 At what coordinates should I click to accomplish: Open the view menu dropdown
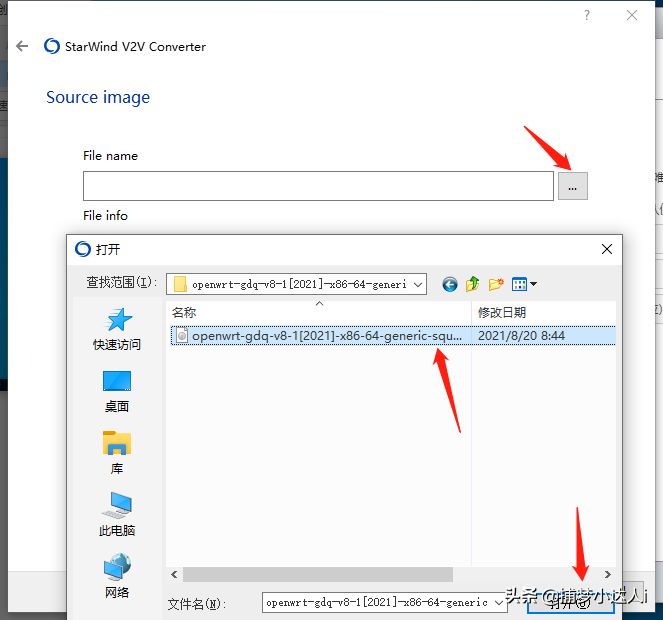(523, 284)
